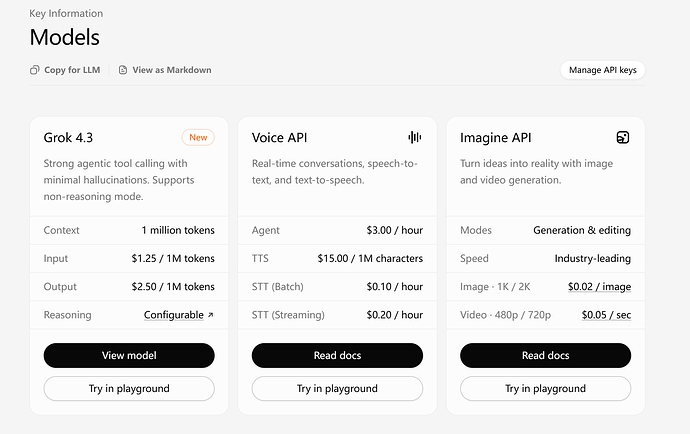
Task: Click the Imagine API card title
Action: coord(495,138)
